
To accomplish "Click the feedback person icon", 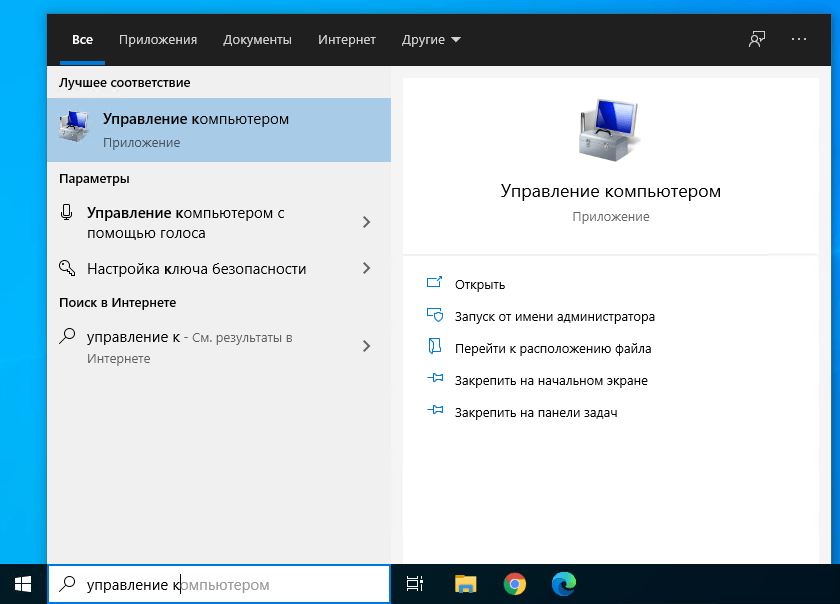I will 756,39.
